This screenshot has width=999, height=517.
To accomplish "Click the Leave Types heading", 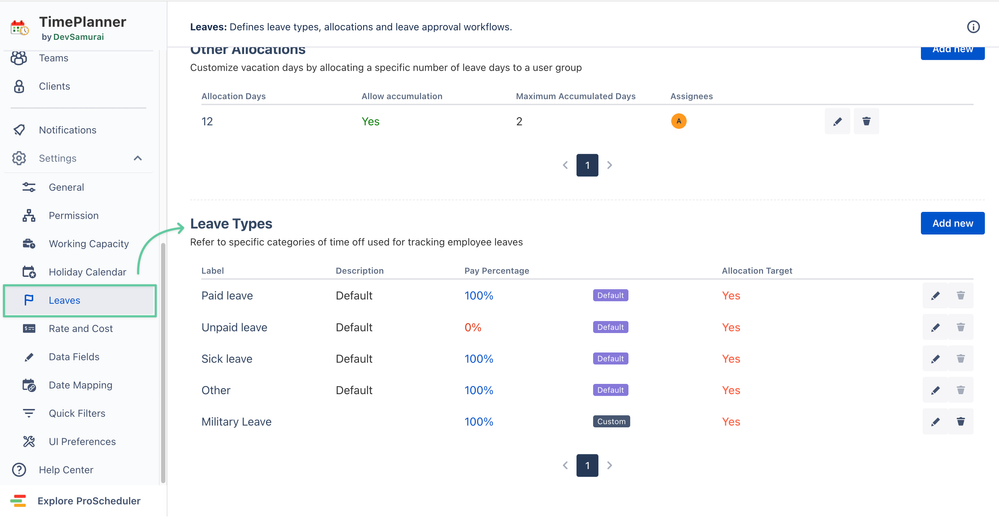I will pos(231,224).
